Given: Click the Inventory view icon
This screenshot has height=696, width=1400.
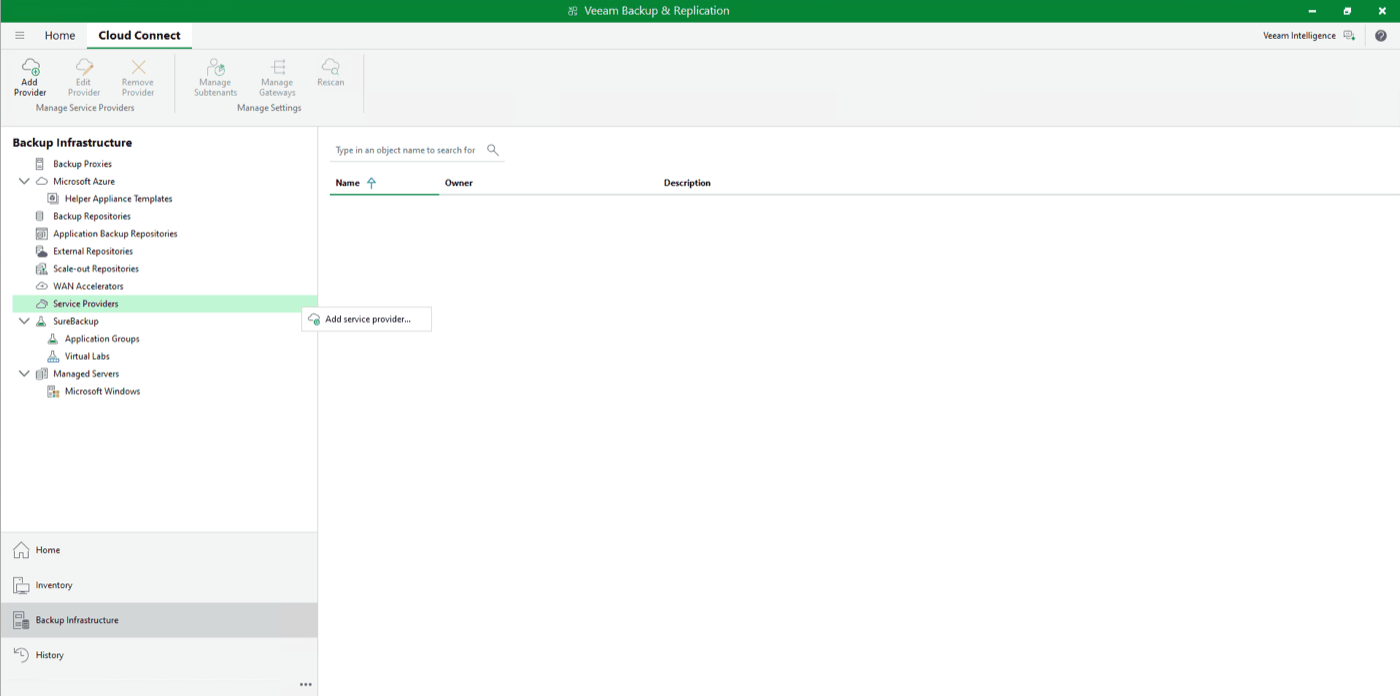Looking at the screenshot, I should (x=21, y=585).
